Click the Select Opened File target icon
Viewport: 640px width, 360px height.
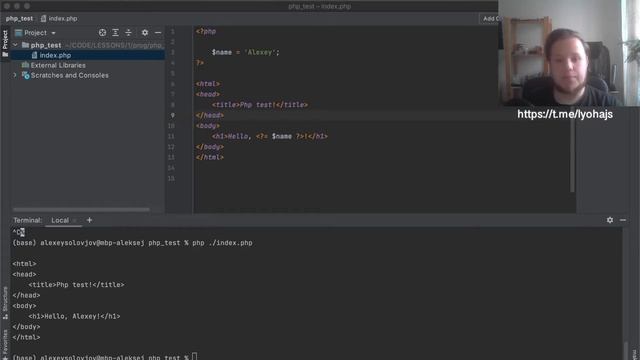(x=102, y=33)
